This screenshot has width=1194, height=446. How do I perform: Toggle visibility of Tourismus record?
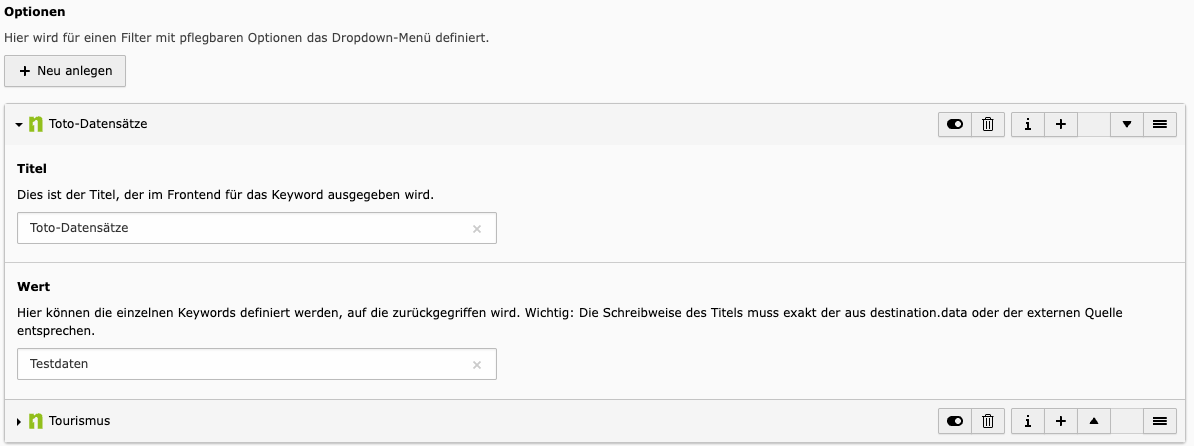pyautogui.click(x=955, y=422)
